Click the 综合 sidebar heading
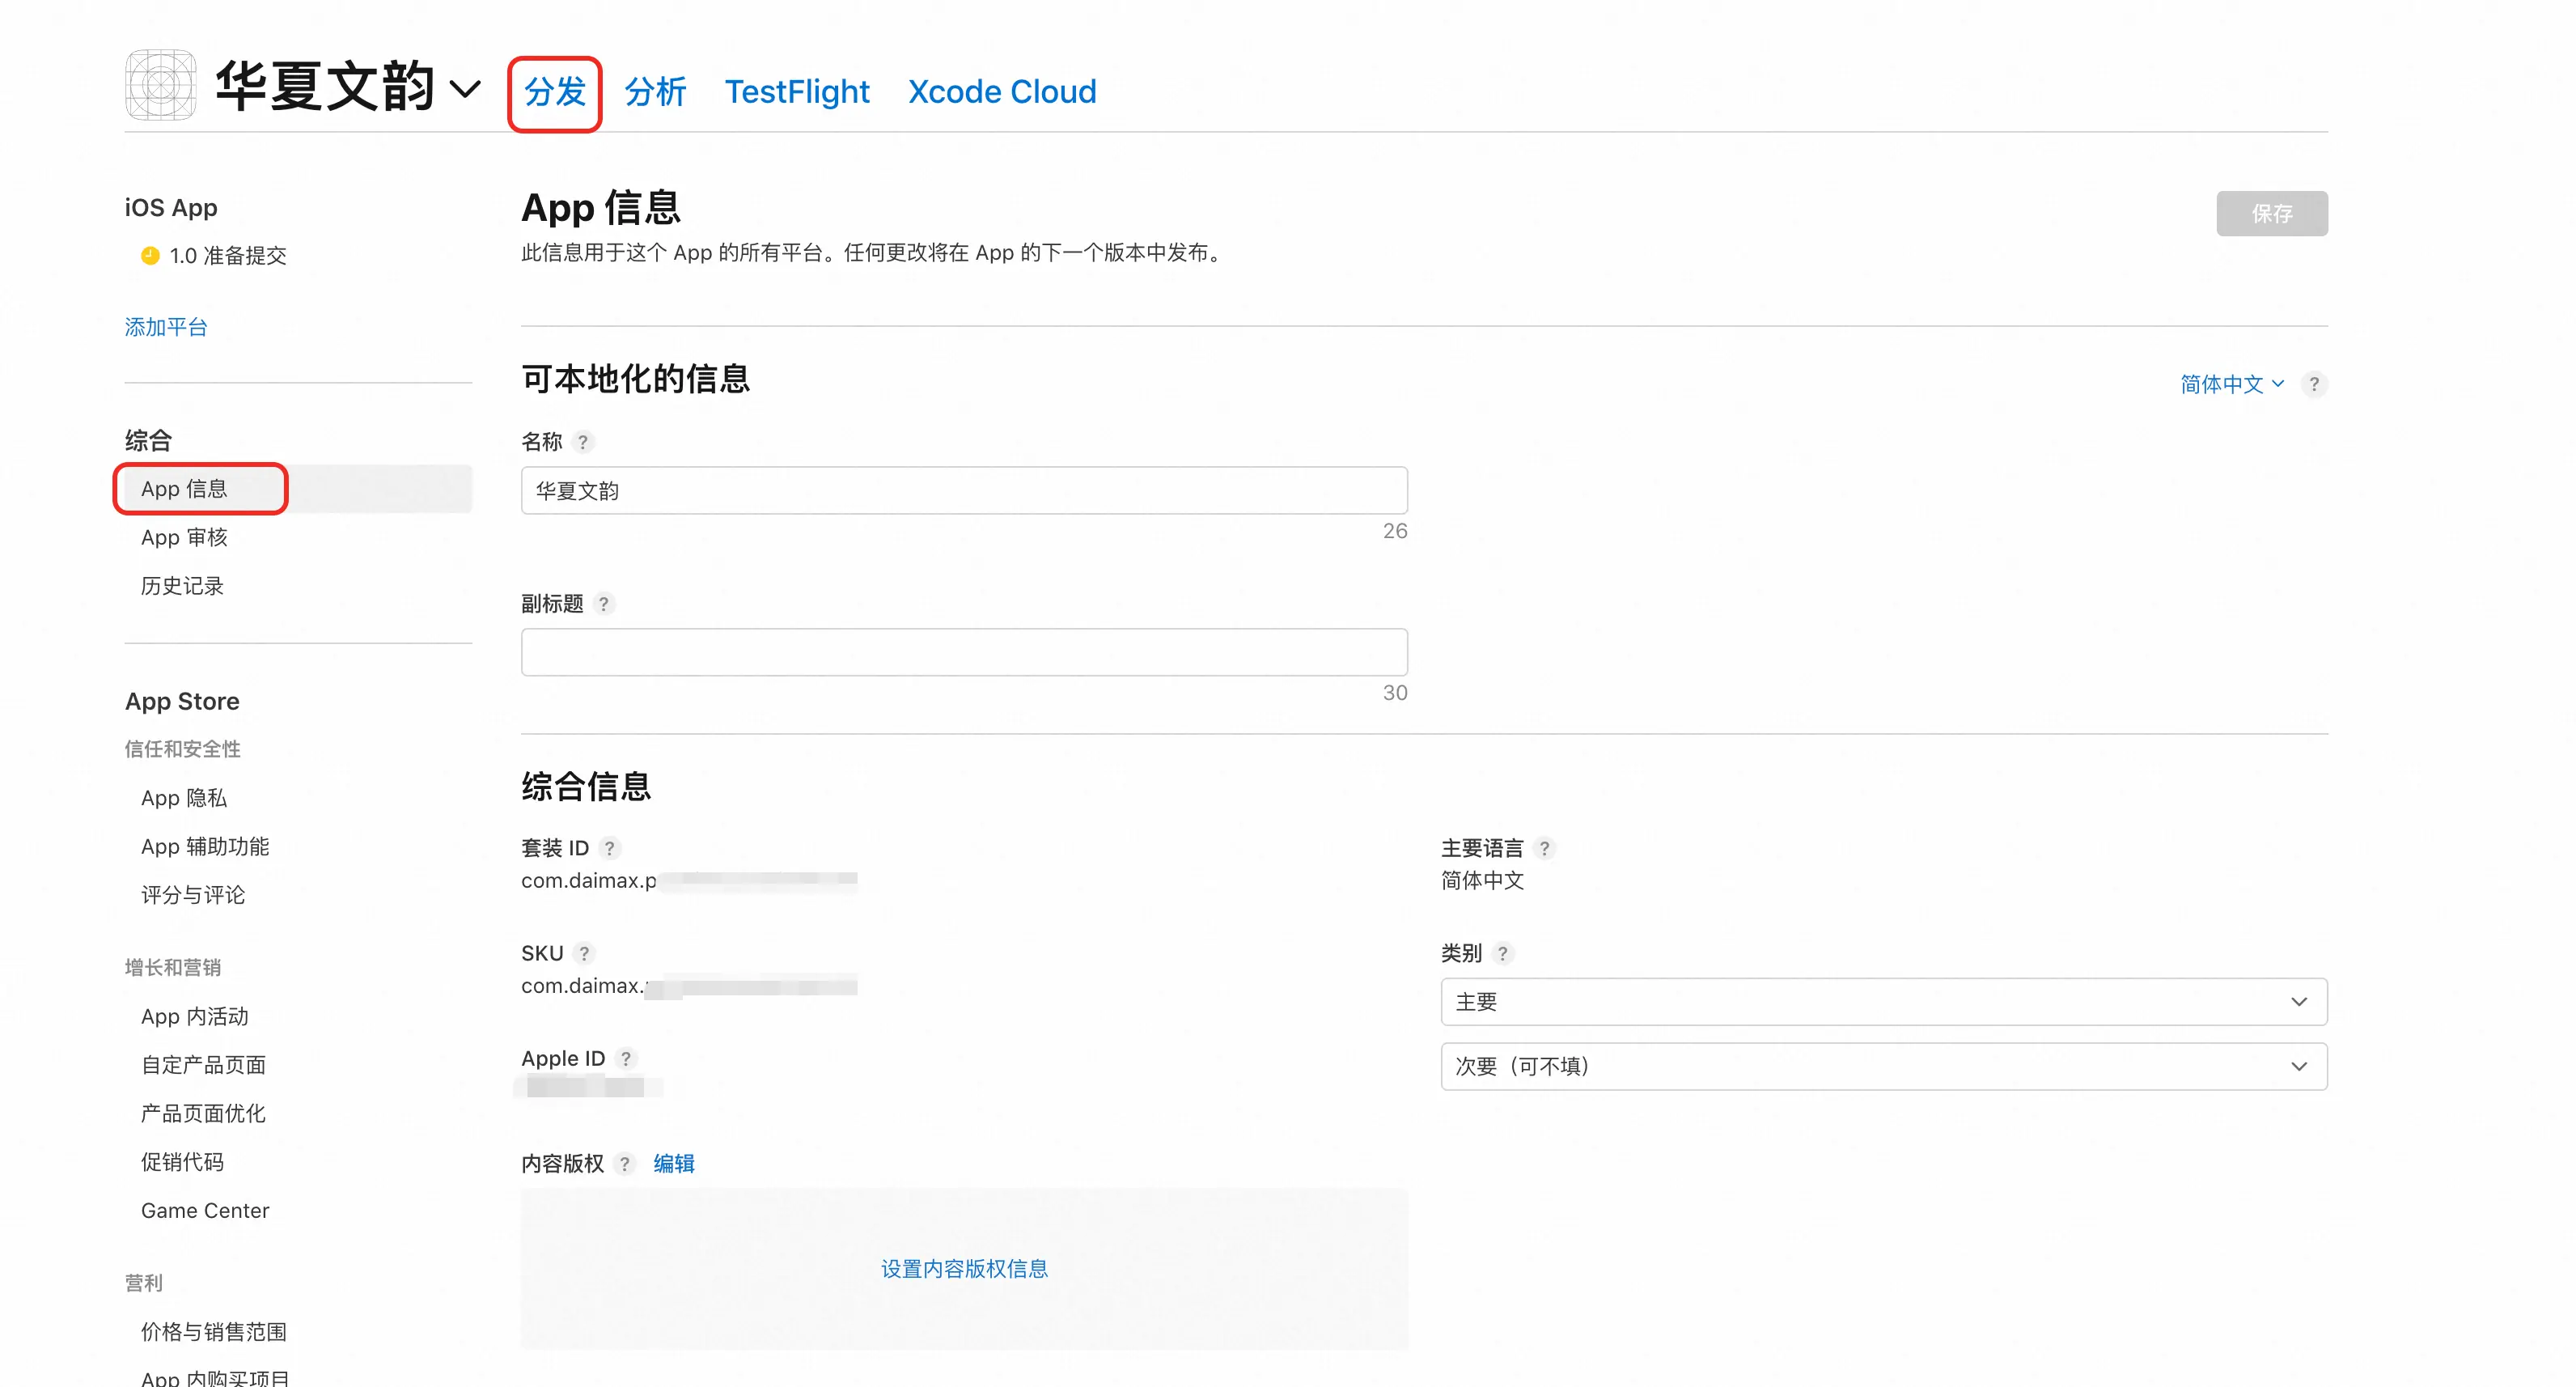Screen dimensions: 2576x1387 pyautogui.click(x=149, y=441)
